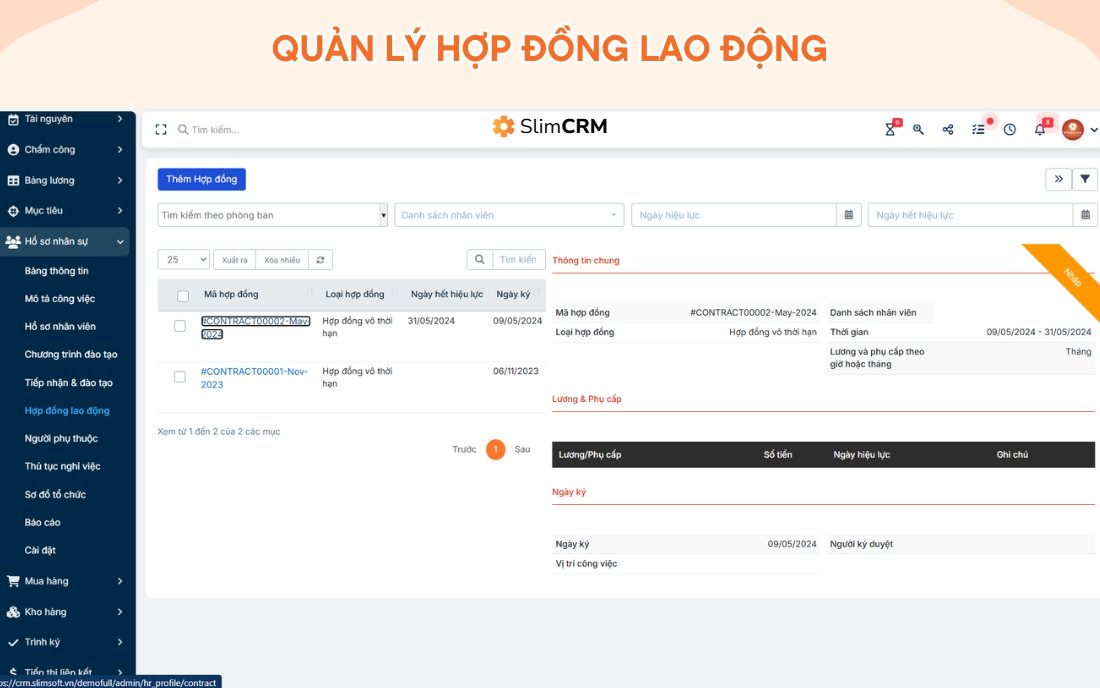
Task: Toggle the select-all contracts checkbox
Action: point(183,296)
